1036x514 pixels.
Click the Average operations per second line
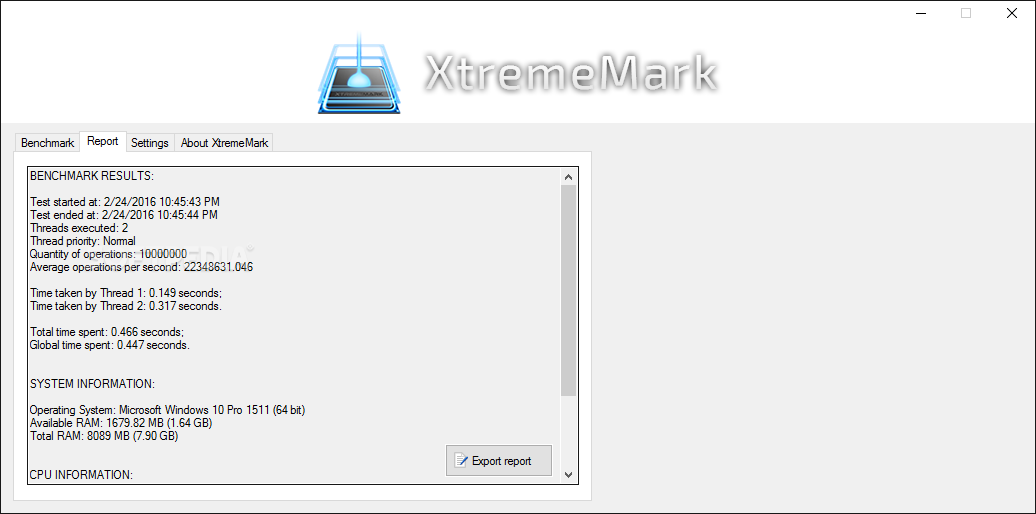[x=141, y=267]
